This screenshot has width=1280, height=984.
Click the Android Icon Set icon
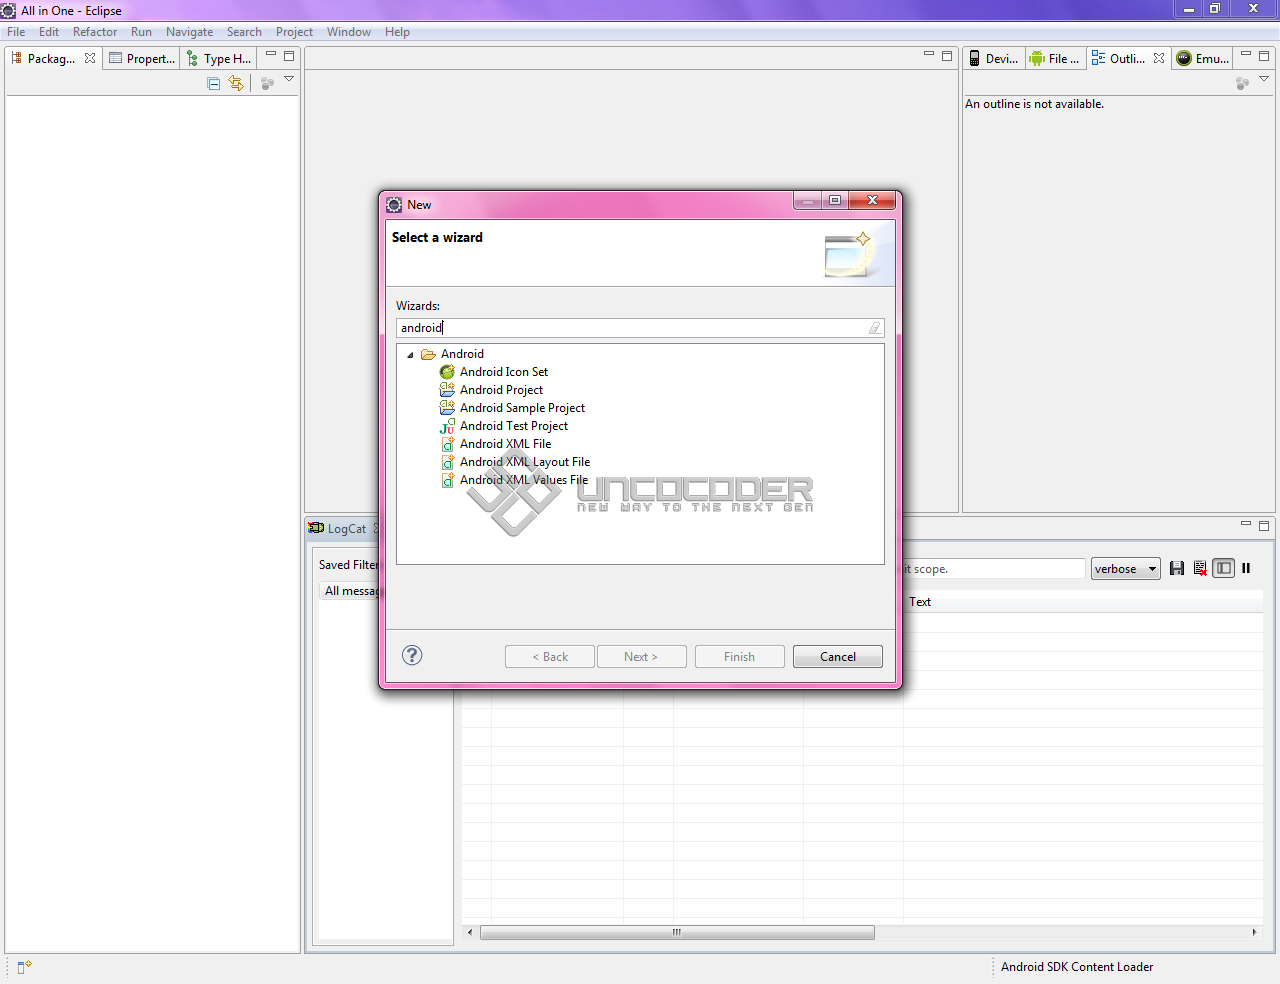pyautogui.click(x=447, y=372)
